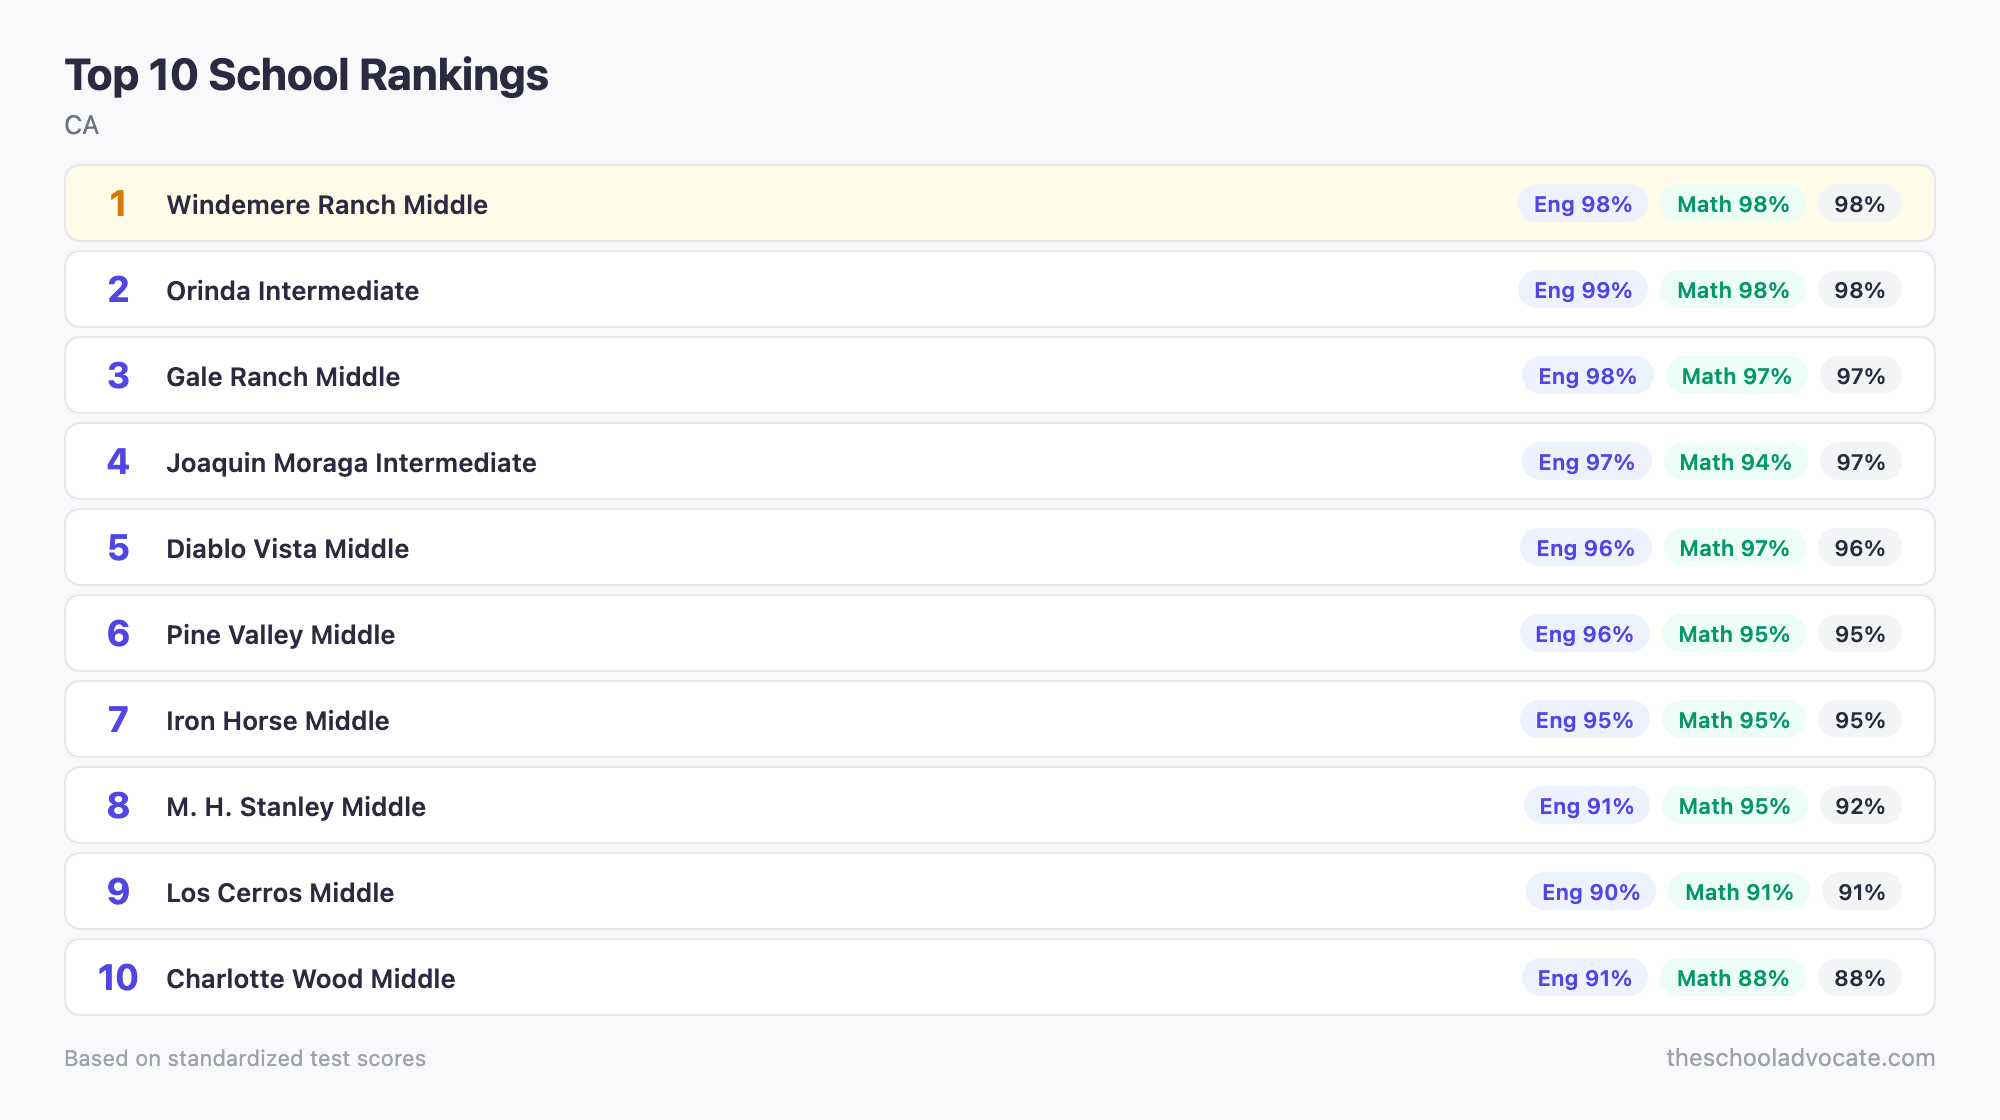Click the Math 95% badge for M. H. Stanley Middle
Screen dimensions: 2000x1120
click(x=1734, y=806)
